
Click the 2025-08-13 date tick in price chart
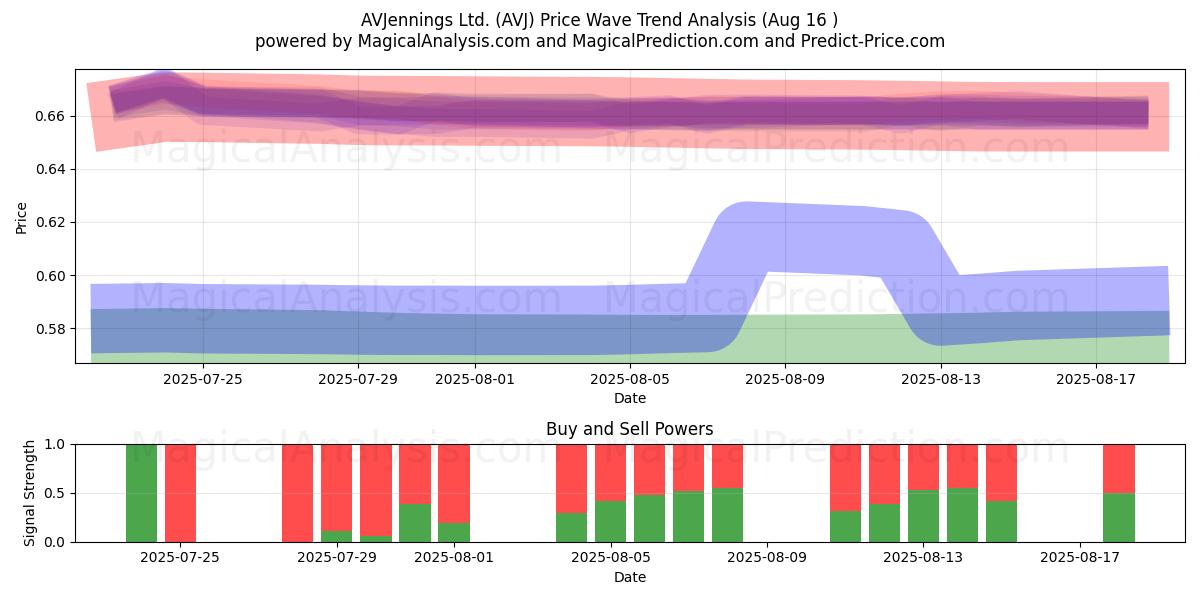[941, 379]
